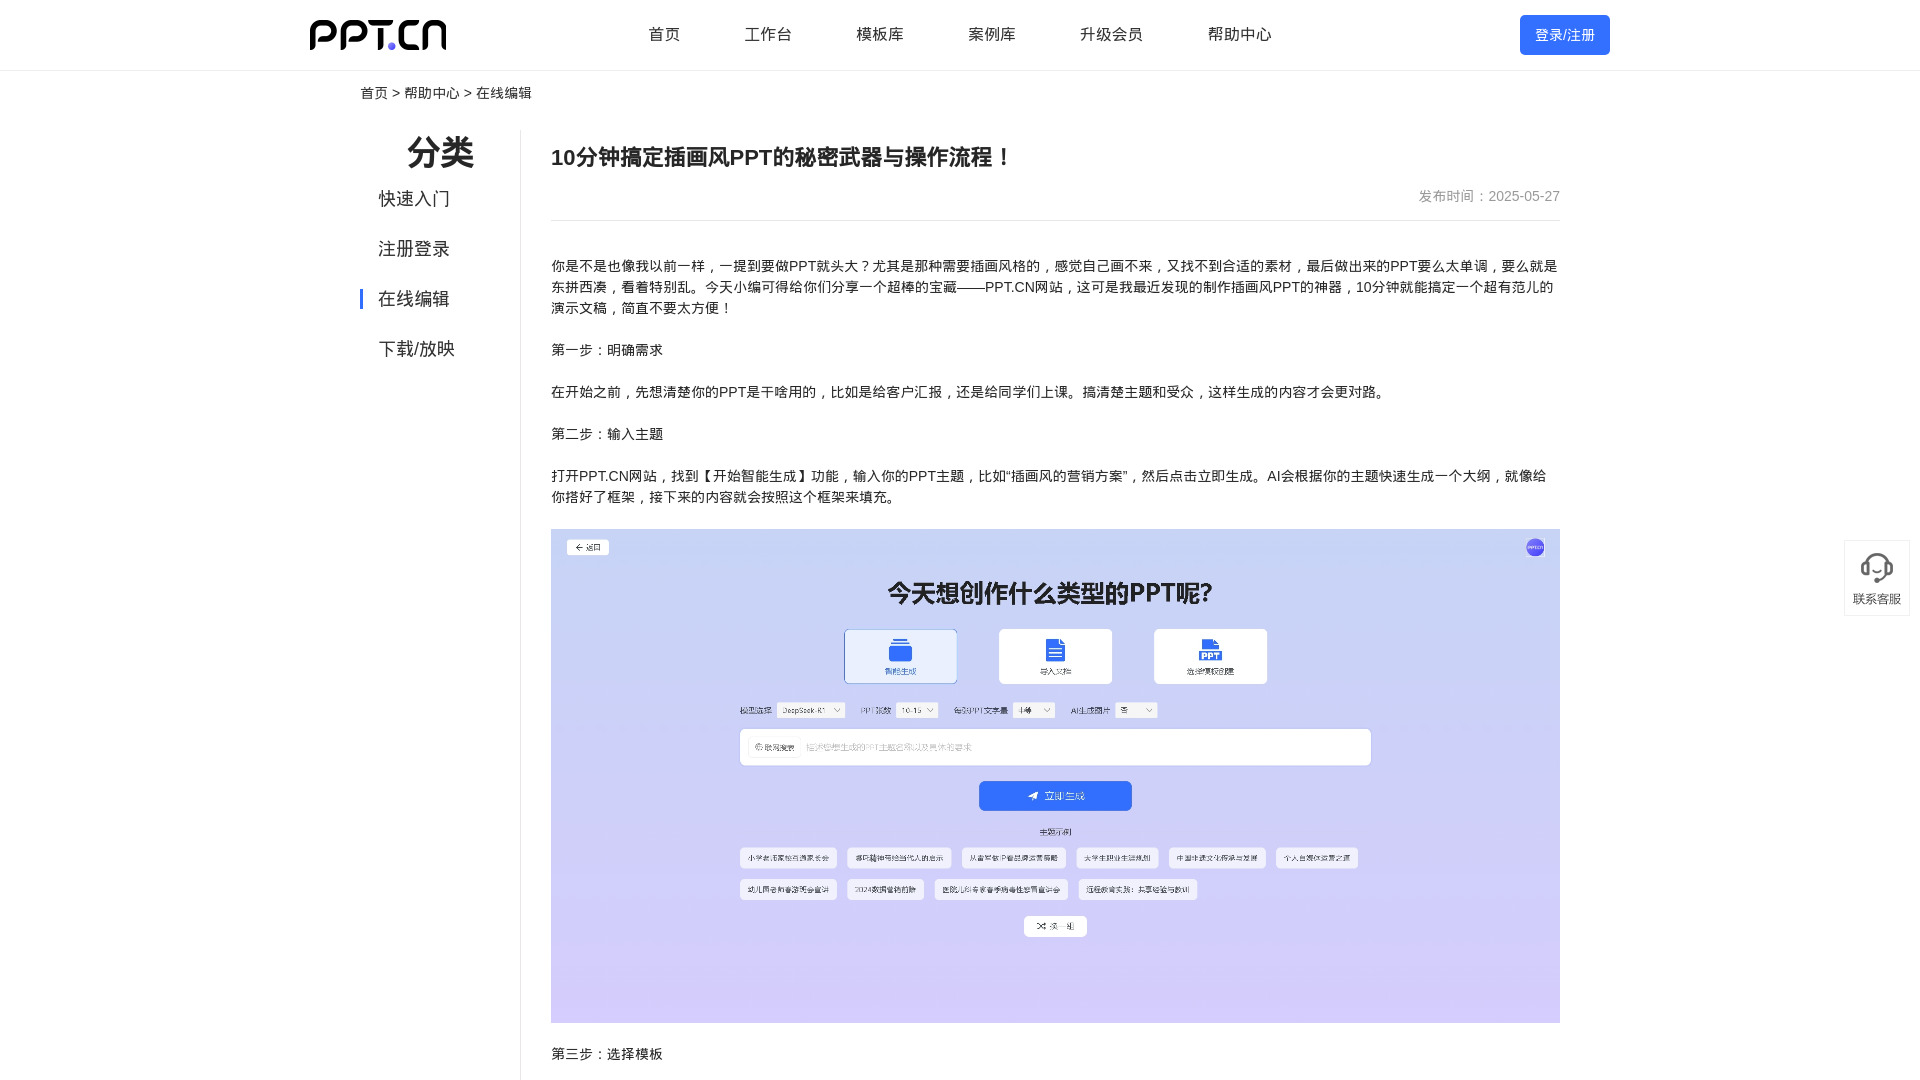Select the 案例库 nav item
Image resolution: width=1920 pixels, height=1080 pixels.
(x=992, y=35)
